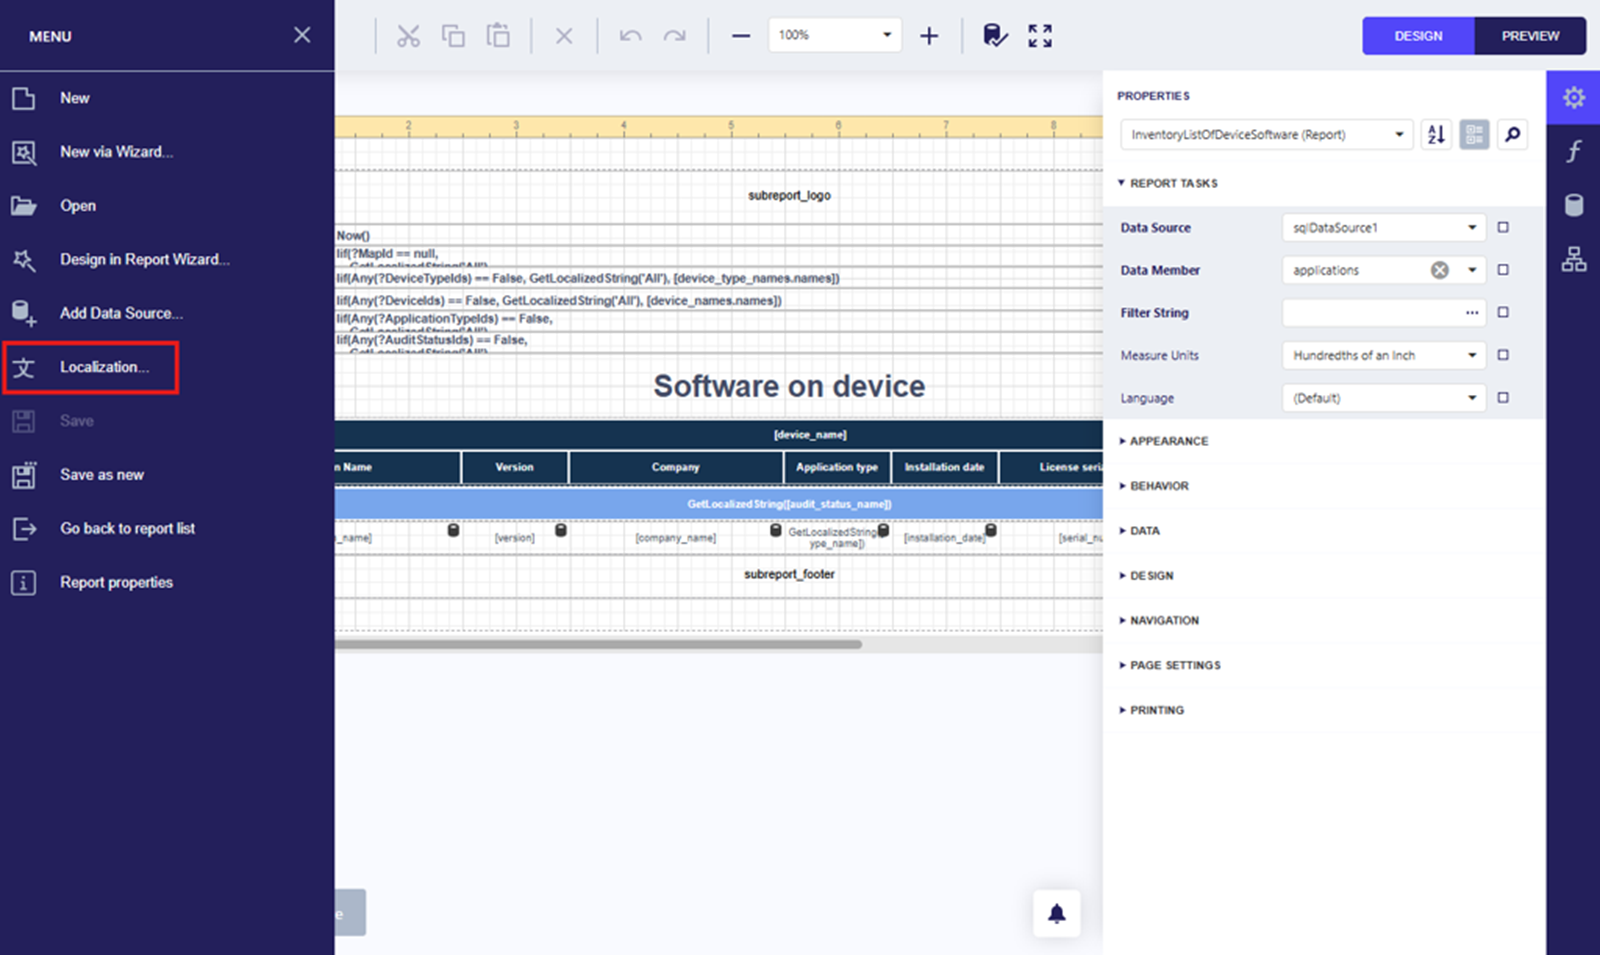Expand the Appearance section
The width and height of the screenshot is (1600, 955).
coord(1168,441)
